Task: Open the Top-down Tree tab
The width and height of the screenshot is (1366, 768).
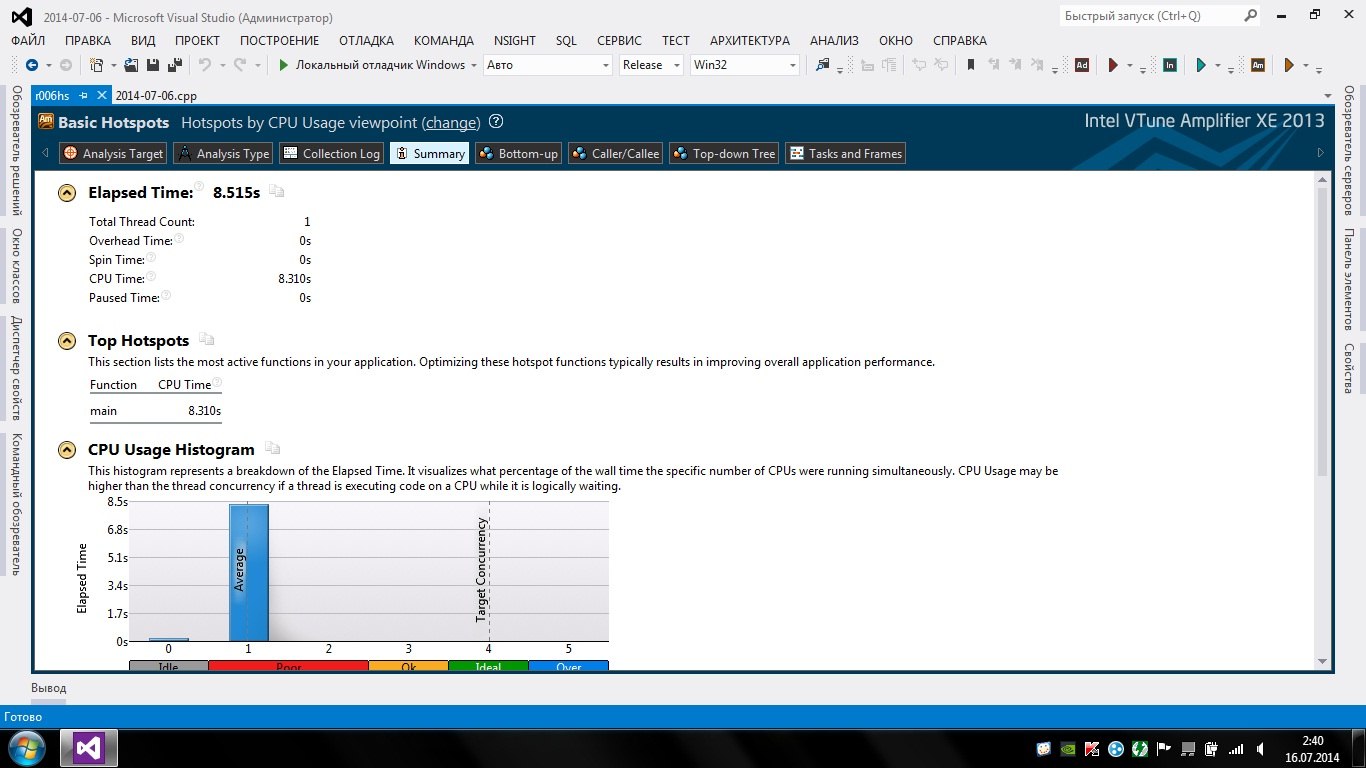Action: click(724, 153)
